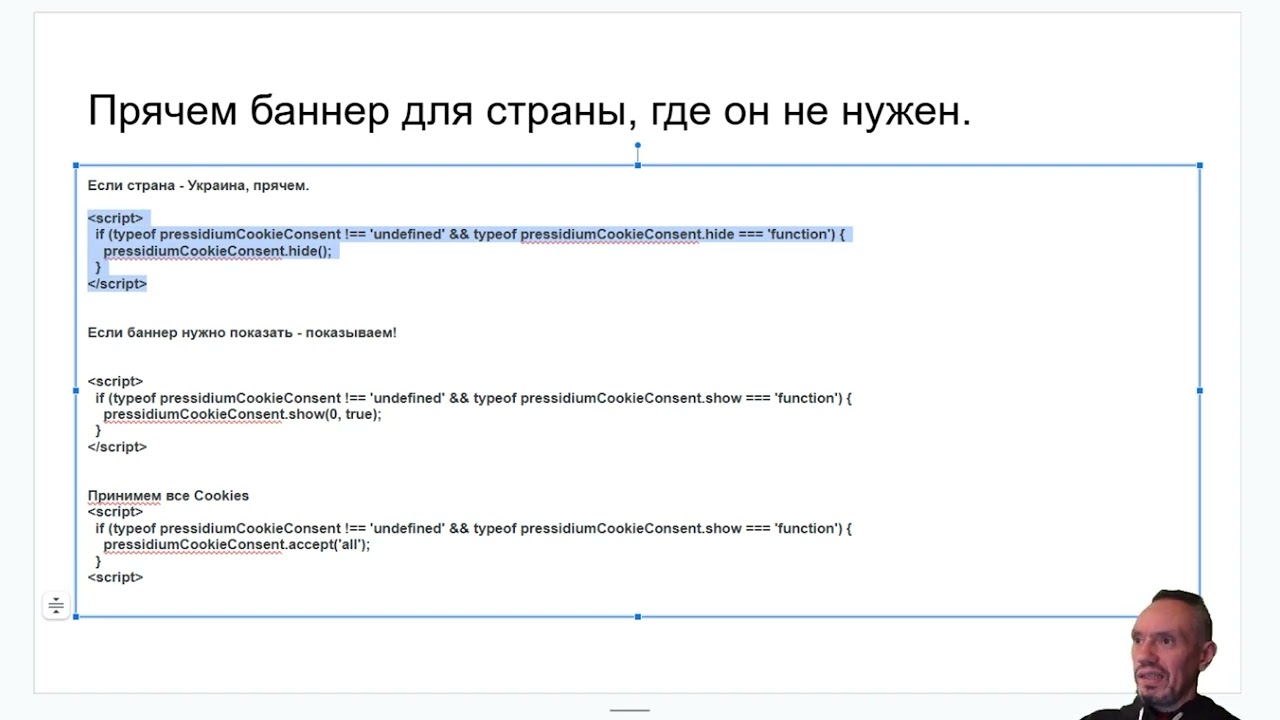The image size is (1280, 720).
Task: Click the highlighted opening '<script>' tag at the top
Action: [x=115, y=218]
